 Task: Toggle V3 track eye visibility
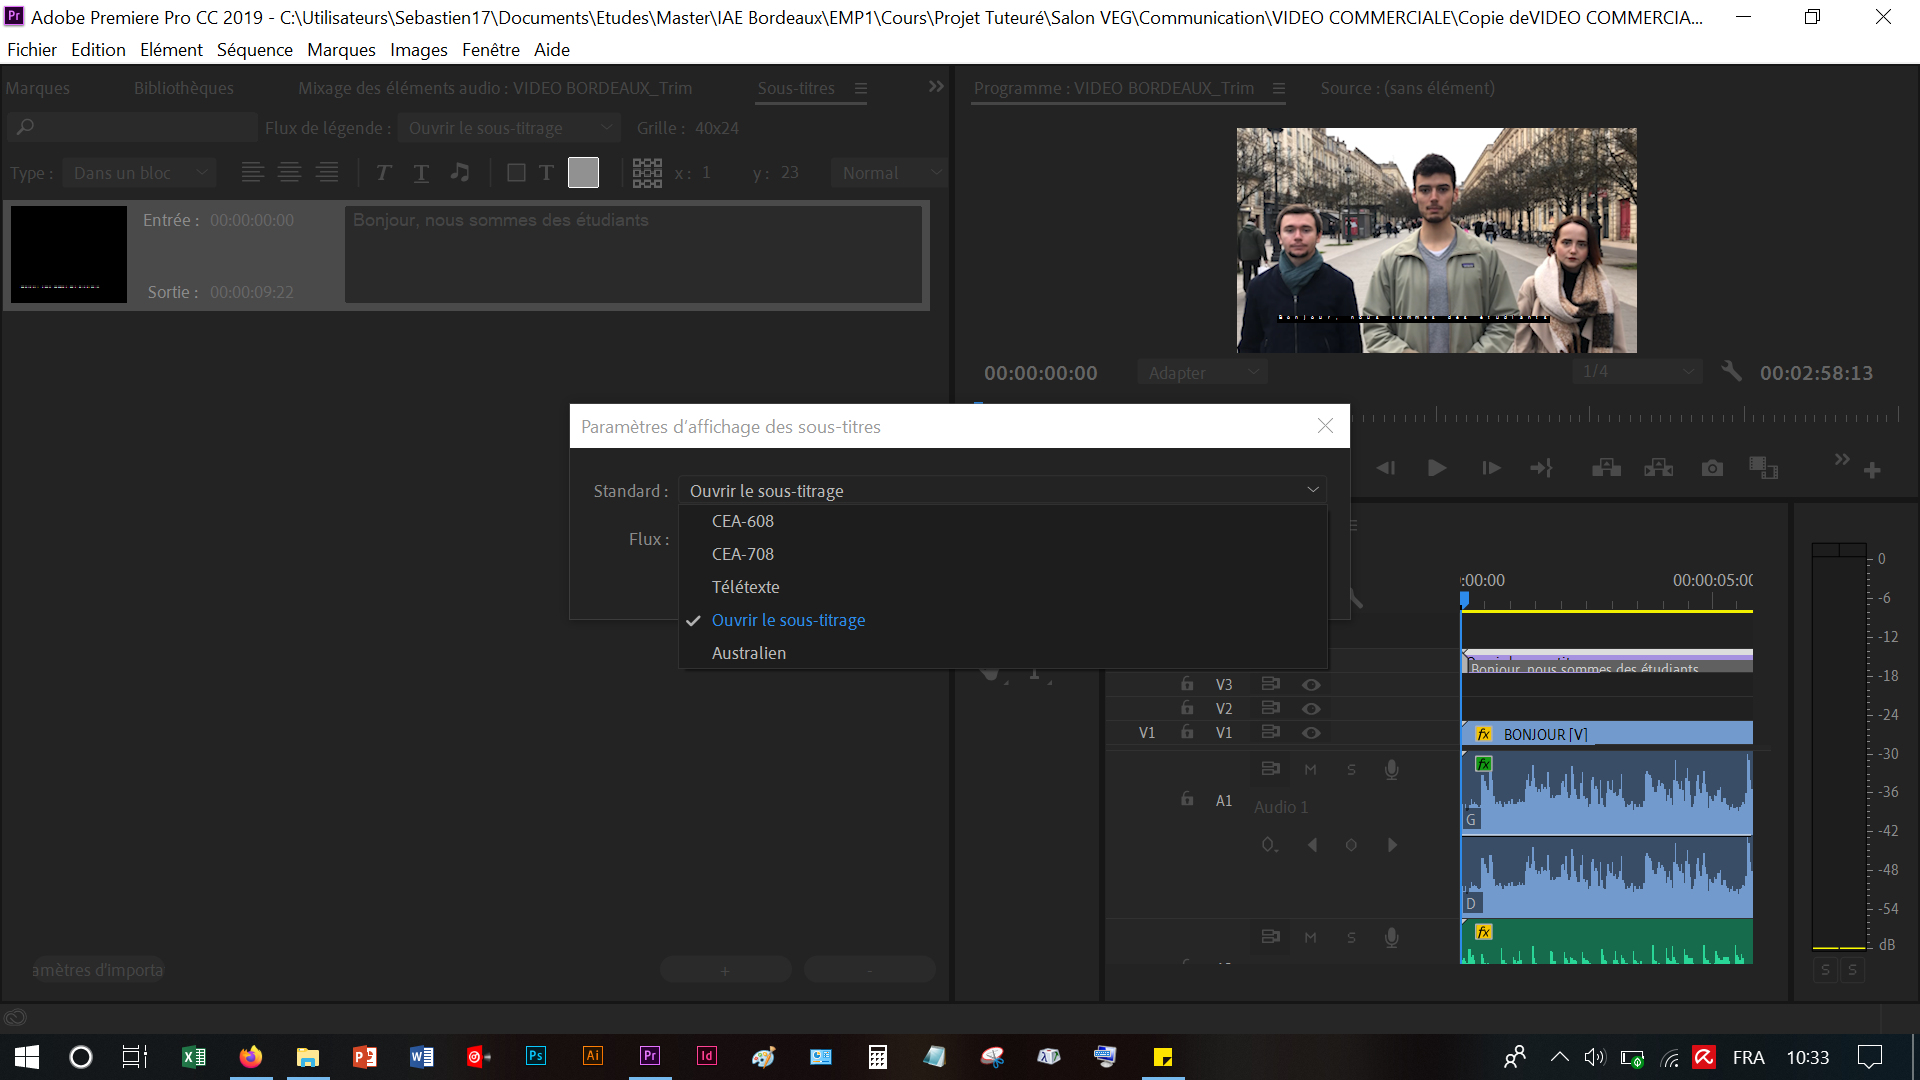click(x=1311, y=685)
